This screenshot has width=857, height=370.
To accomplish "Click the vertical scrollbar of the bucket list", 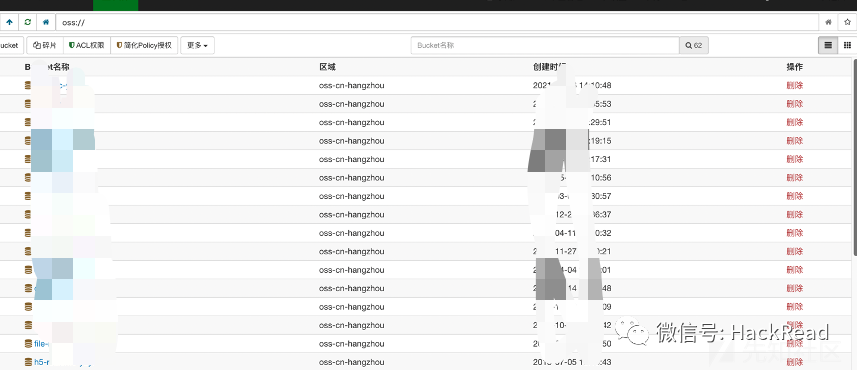I will point(854,158).
